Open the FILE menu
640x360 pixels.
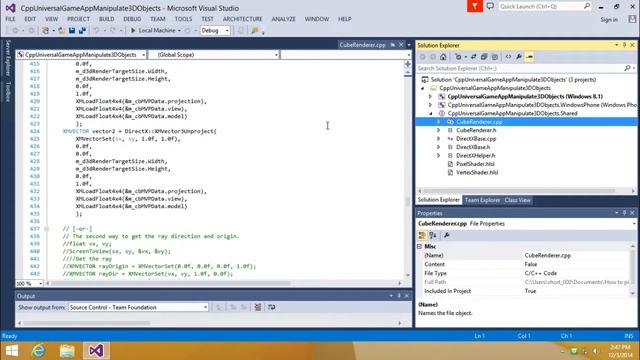pyautogui.click(x=10, y=19)
